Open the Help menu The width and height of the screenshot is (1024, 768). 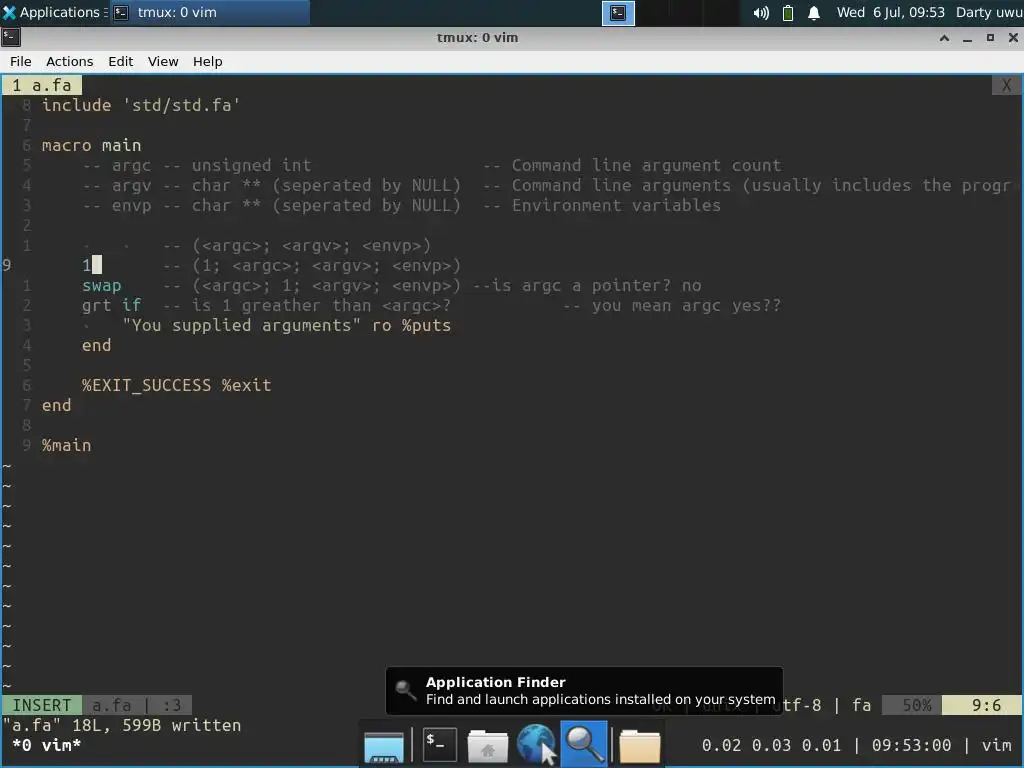pyautogui.click(x=208, y=61)
